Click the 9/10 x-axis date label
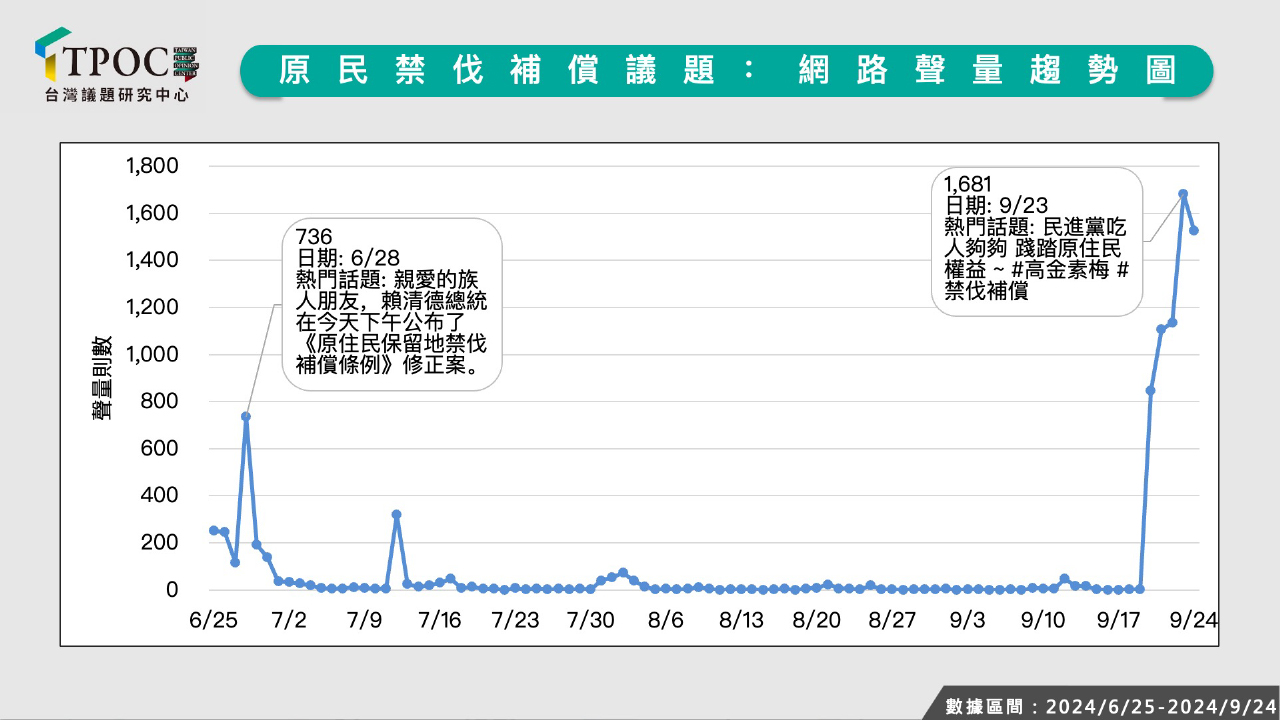This screenshot has height=720, width=1280. [x=1043, y=620]
